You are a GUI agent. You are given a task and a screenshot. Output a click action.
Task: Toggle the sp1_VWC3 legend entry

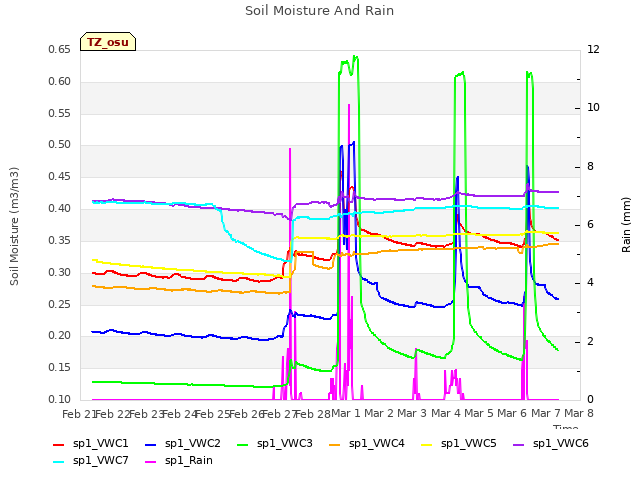pyautogui.click(x=275, y=444)
